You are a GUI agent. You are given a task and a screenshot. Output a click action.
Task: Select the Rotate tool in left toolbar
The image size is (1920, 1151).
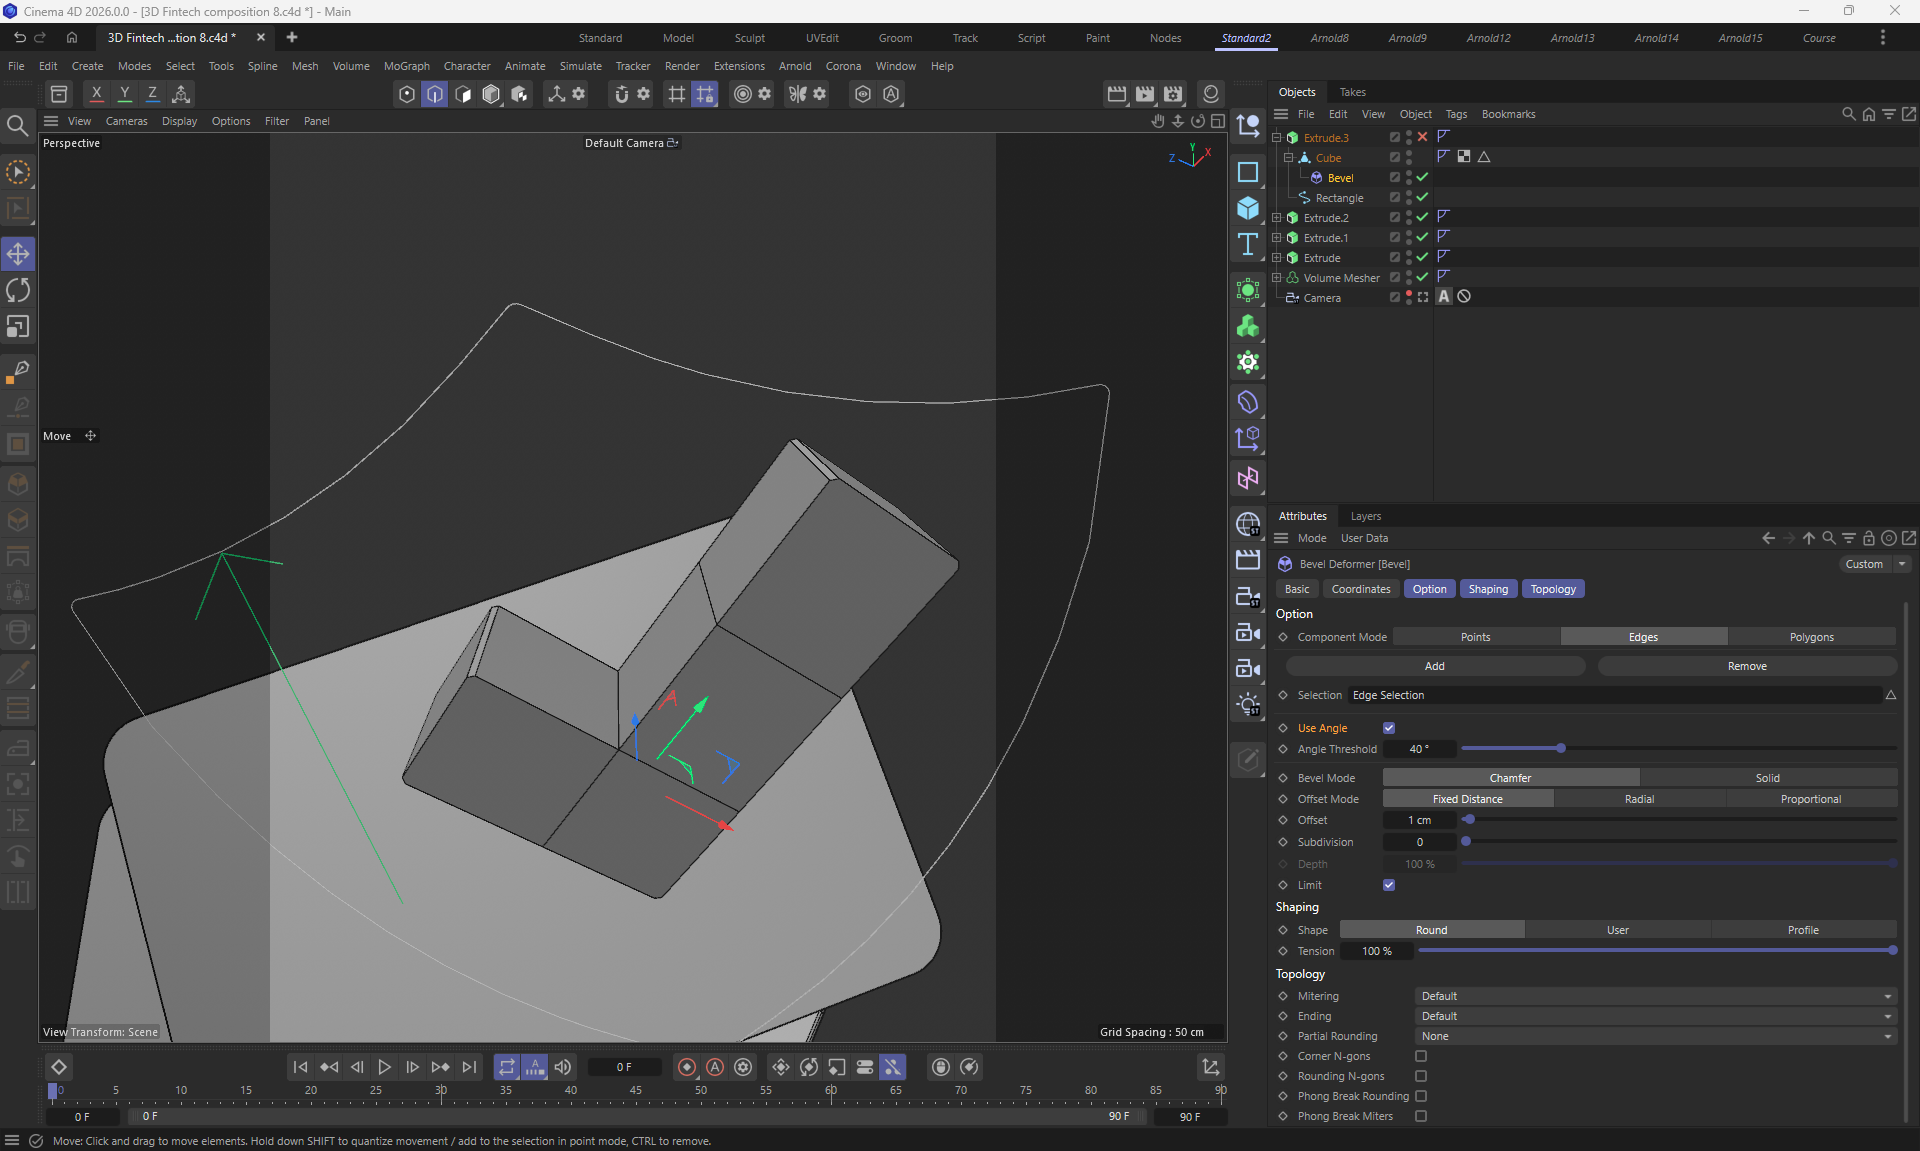(x=18, y=291)
